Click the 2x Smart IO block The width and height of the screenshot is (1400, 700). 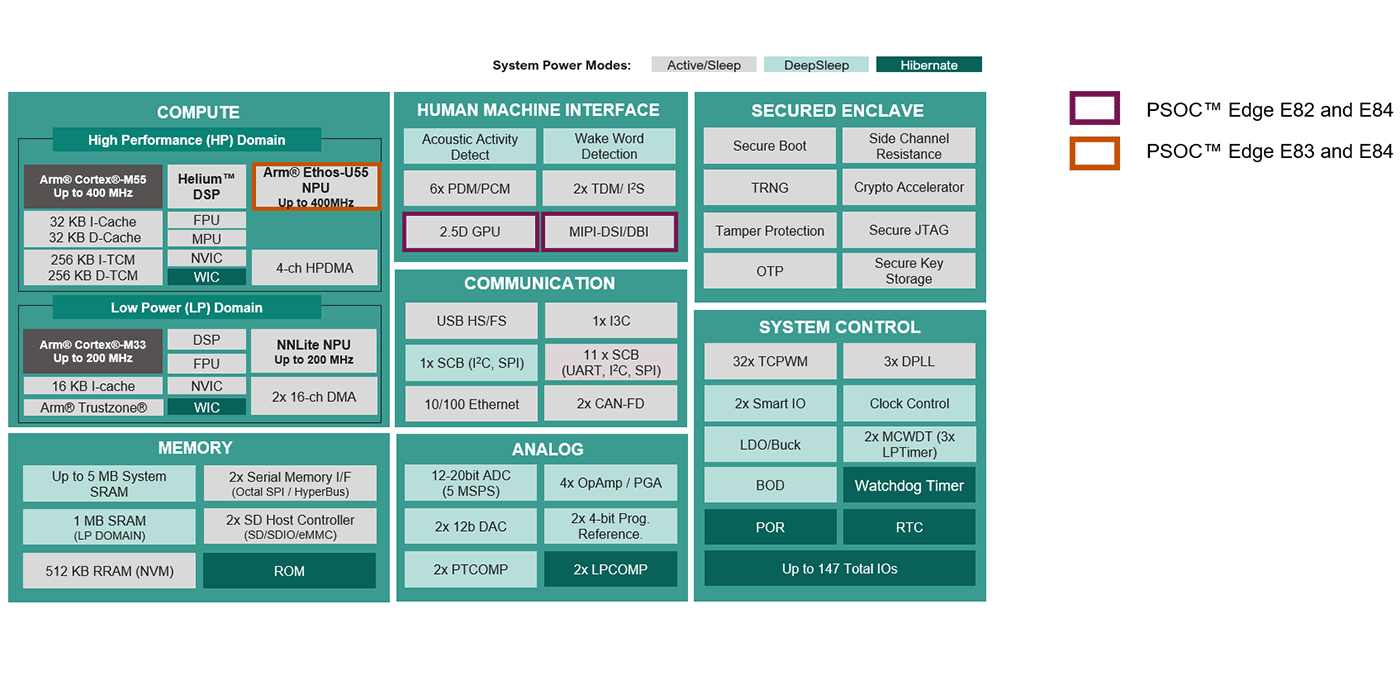click(x=770, y=403)
